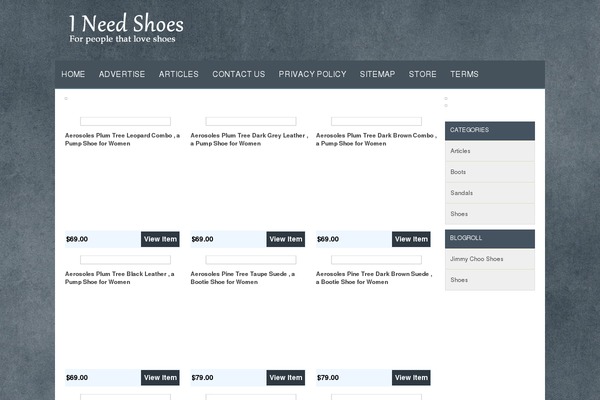
Task: Open the Boots category
Action: 490,172
